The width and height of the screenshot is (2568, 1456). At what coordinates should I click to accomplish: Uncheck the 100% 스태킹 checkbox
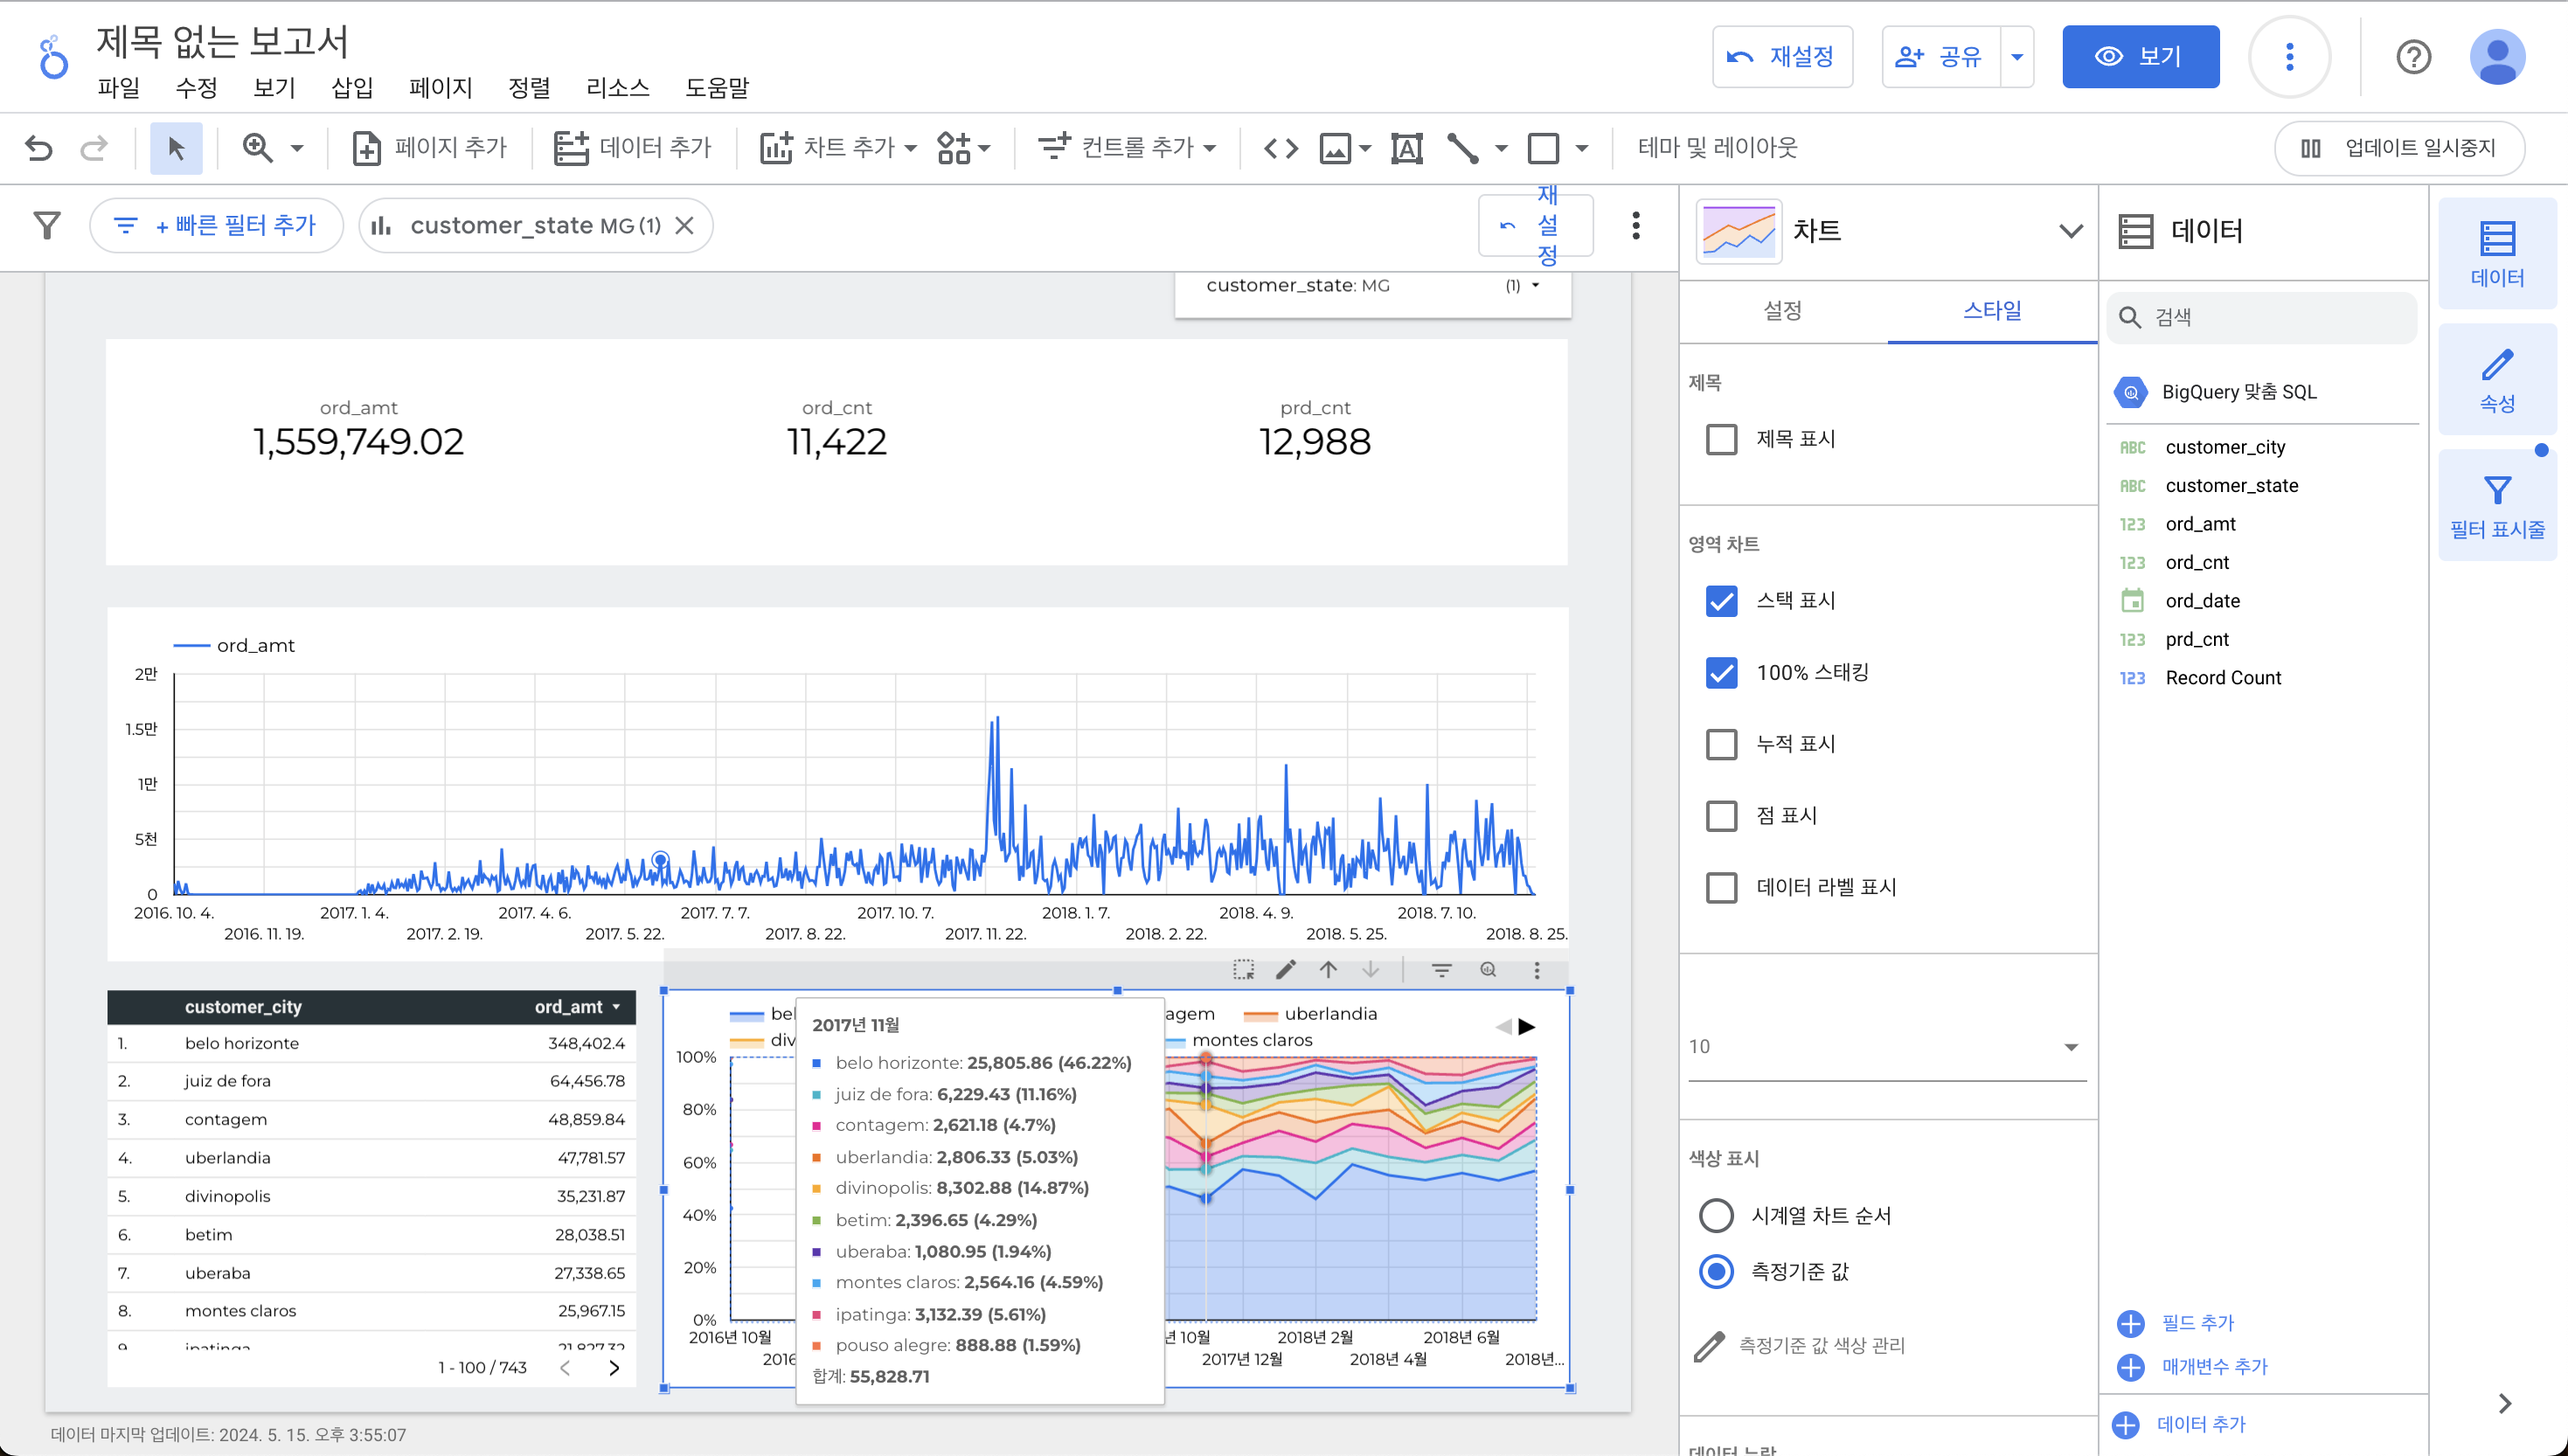(1721, 672)
